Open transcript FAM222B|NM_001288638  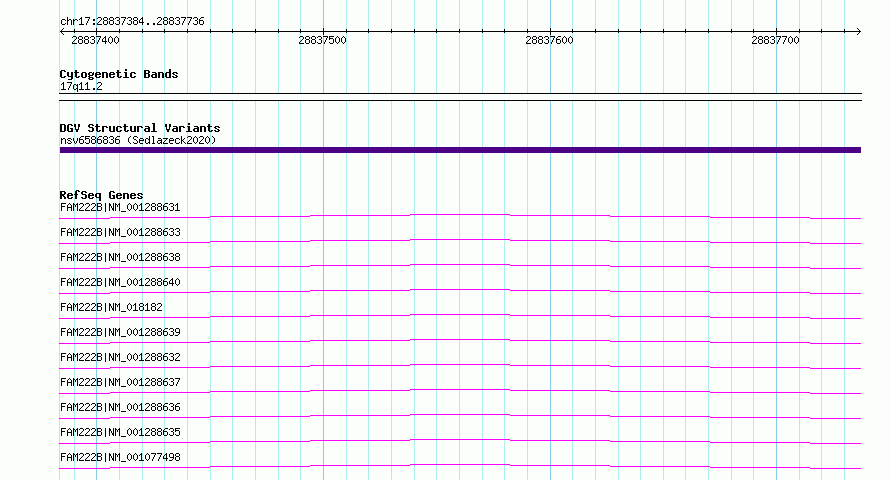tap(120, 257)
